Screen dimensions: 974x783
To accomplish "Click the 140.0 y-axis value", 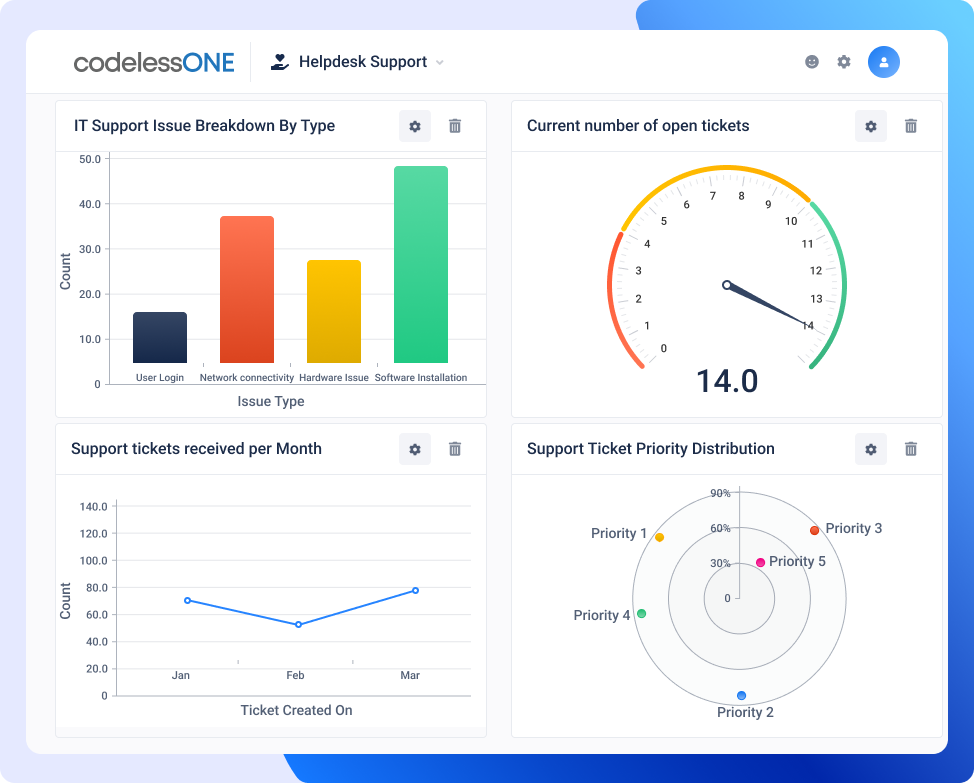I will pos(94,507).
